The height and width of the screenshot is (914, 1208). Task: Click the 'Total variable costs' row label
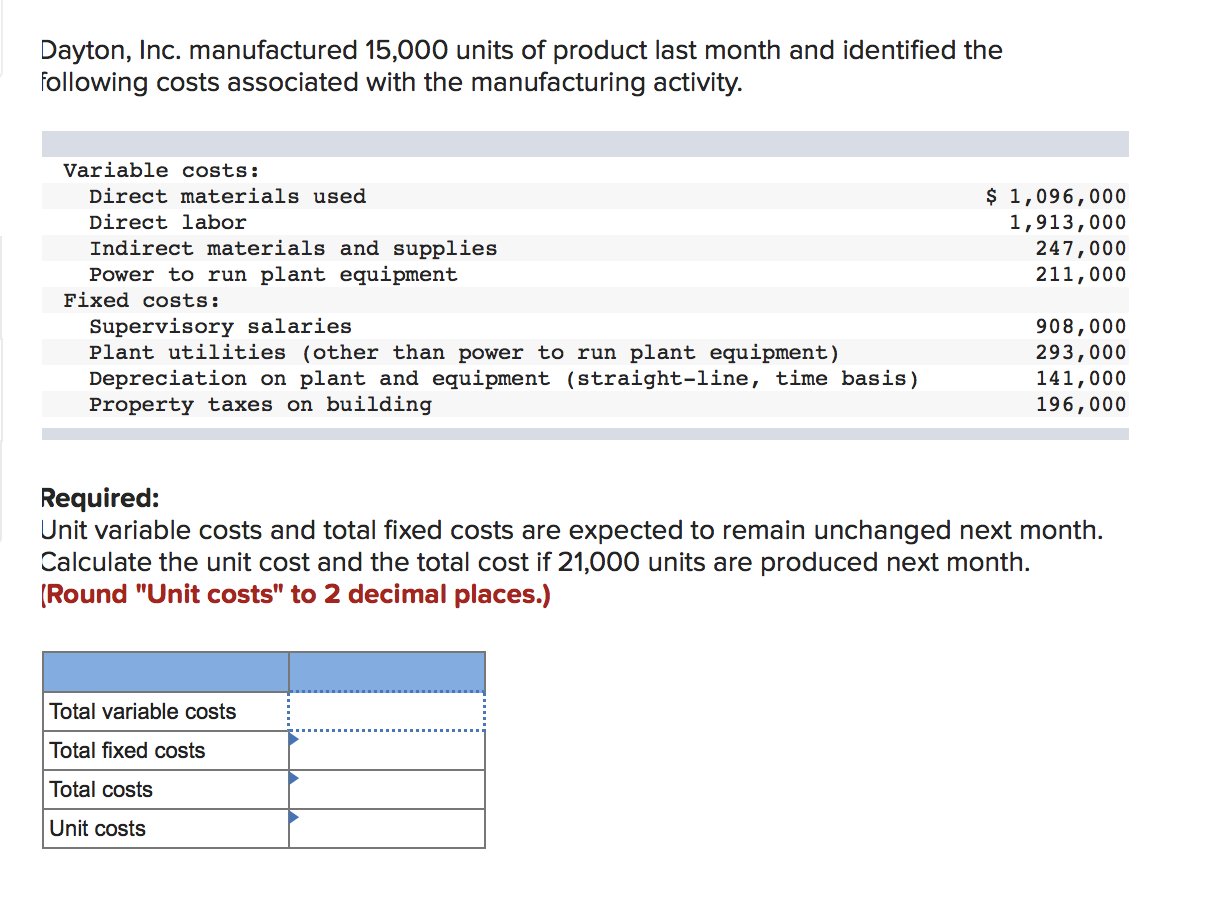pos(143,712)
